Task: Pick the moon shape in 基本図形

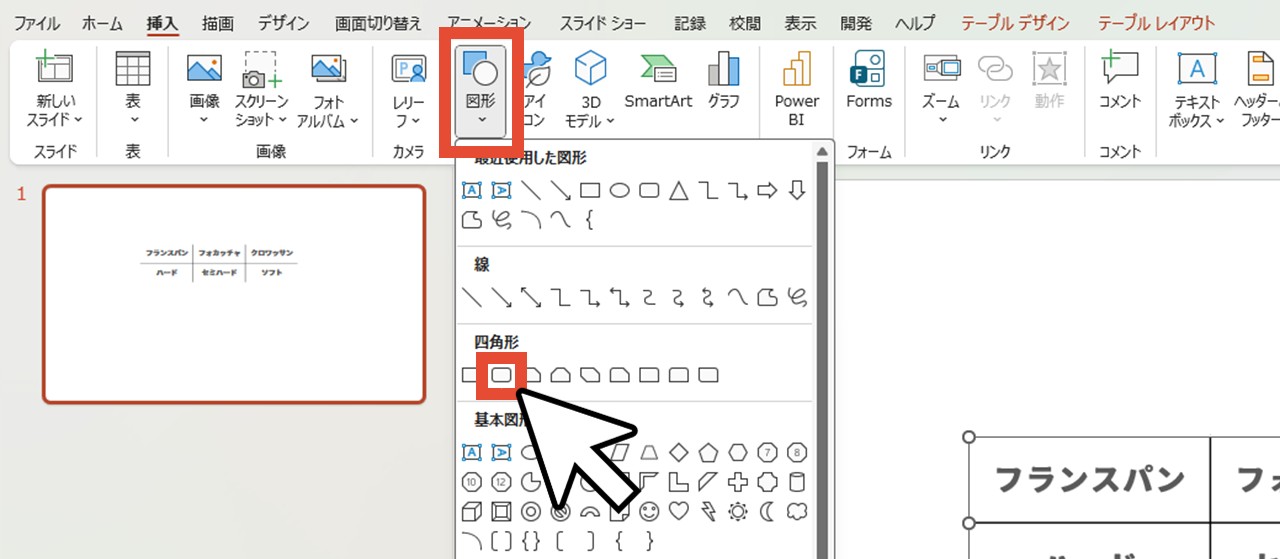Action: [767, 512]
